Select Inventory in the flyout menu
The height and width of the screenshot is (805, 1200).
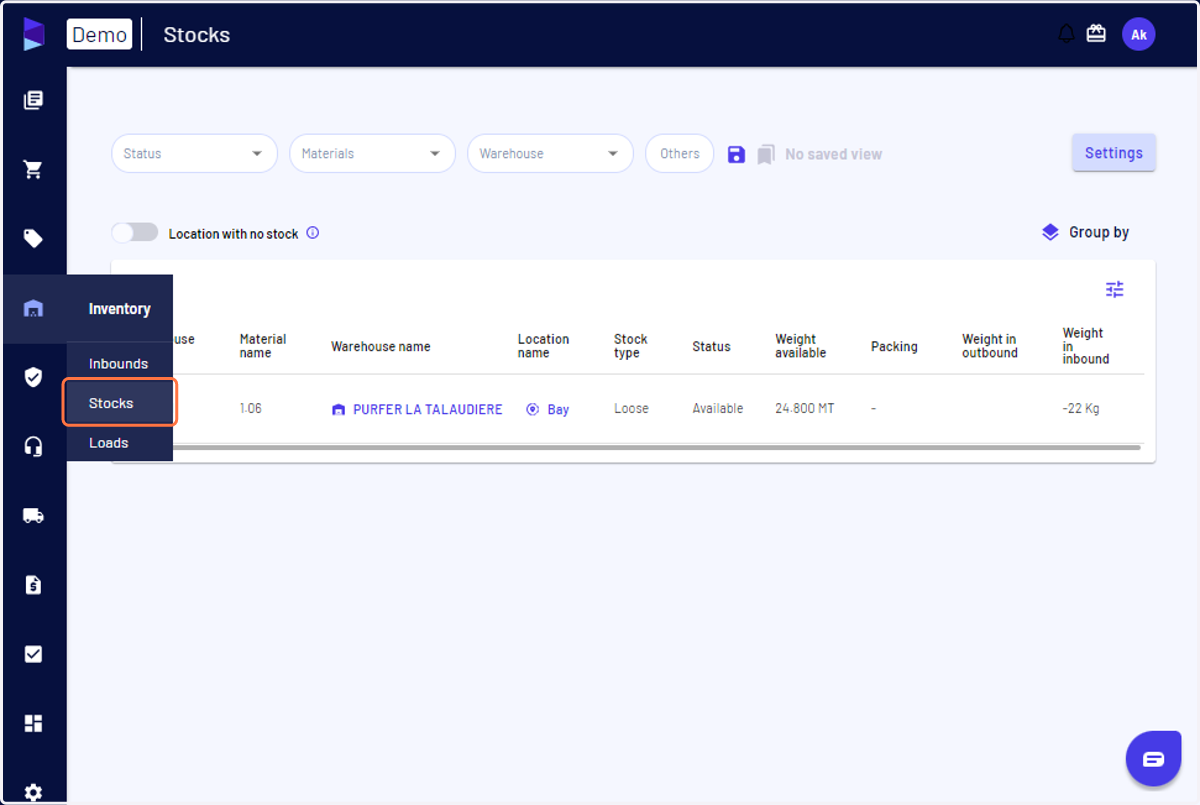[120, 309]
